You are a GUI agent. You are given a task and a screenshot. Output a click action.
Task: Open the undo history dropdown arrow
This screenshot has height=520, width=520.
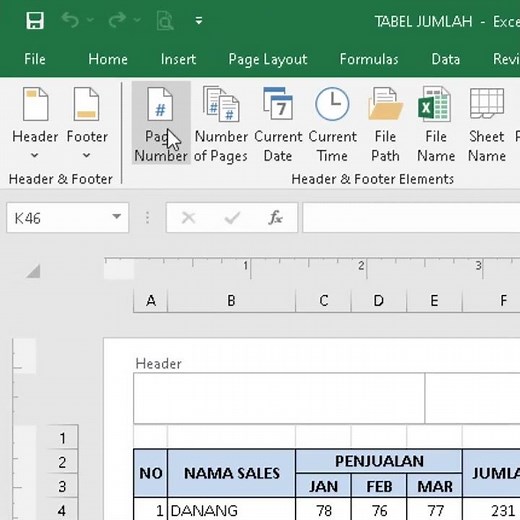click(x=90, y=20)
